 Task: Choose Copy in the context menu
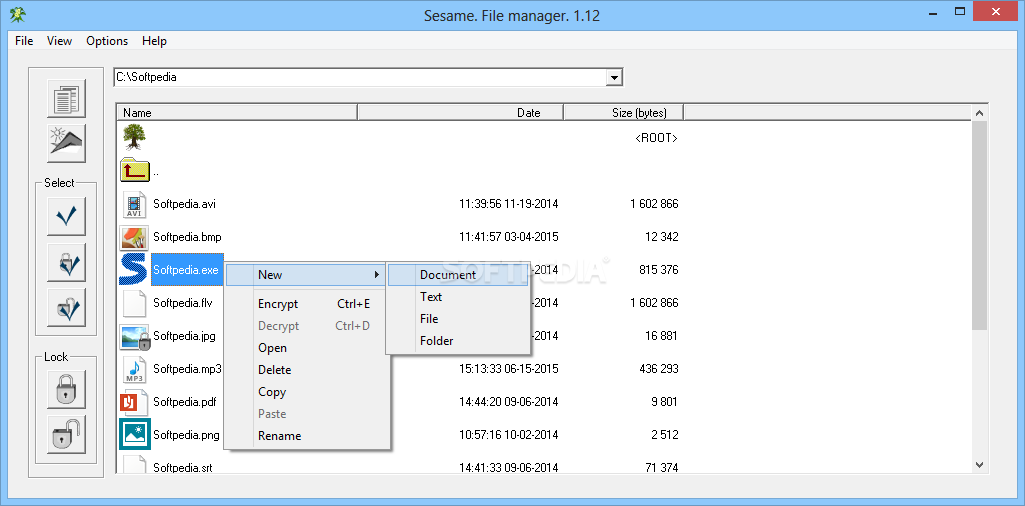point(307,392)
